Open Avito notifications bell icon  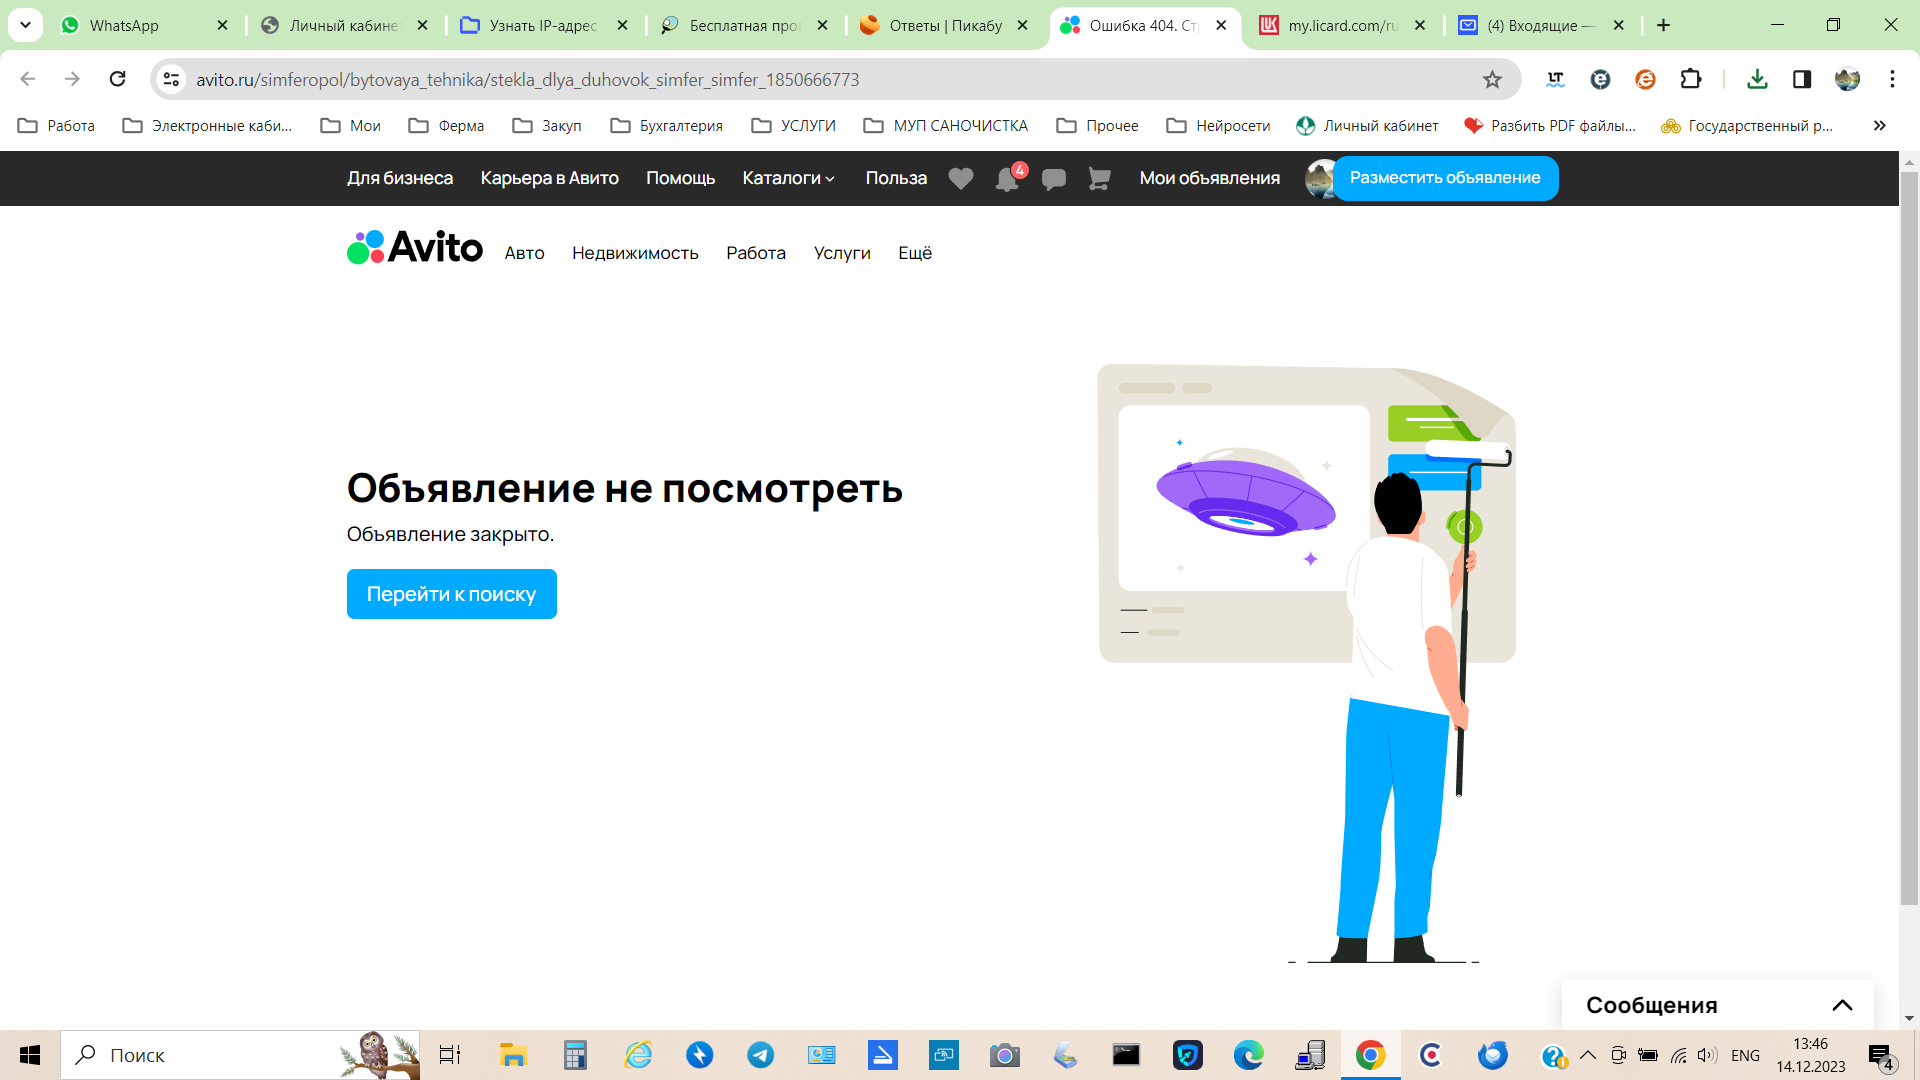click(1007, 179)
